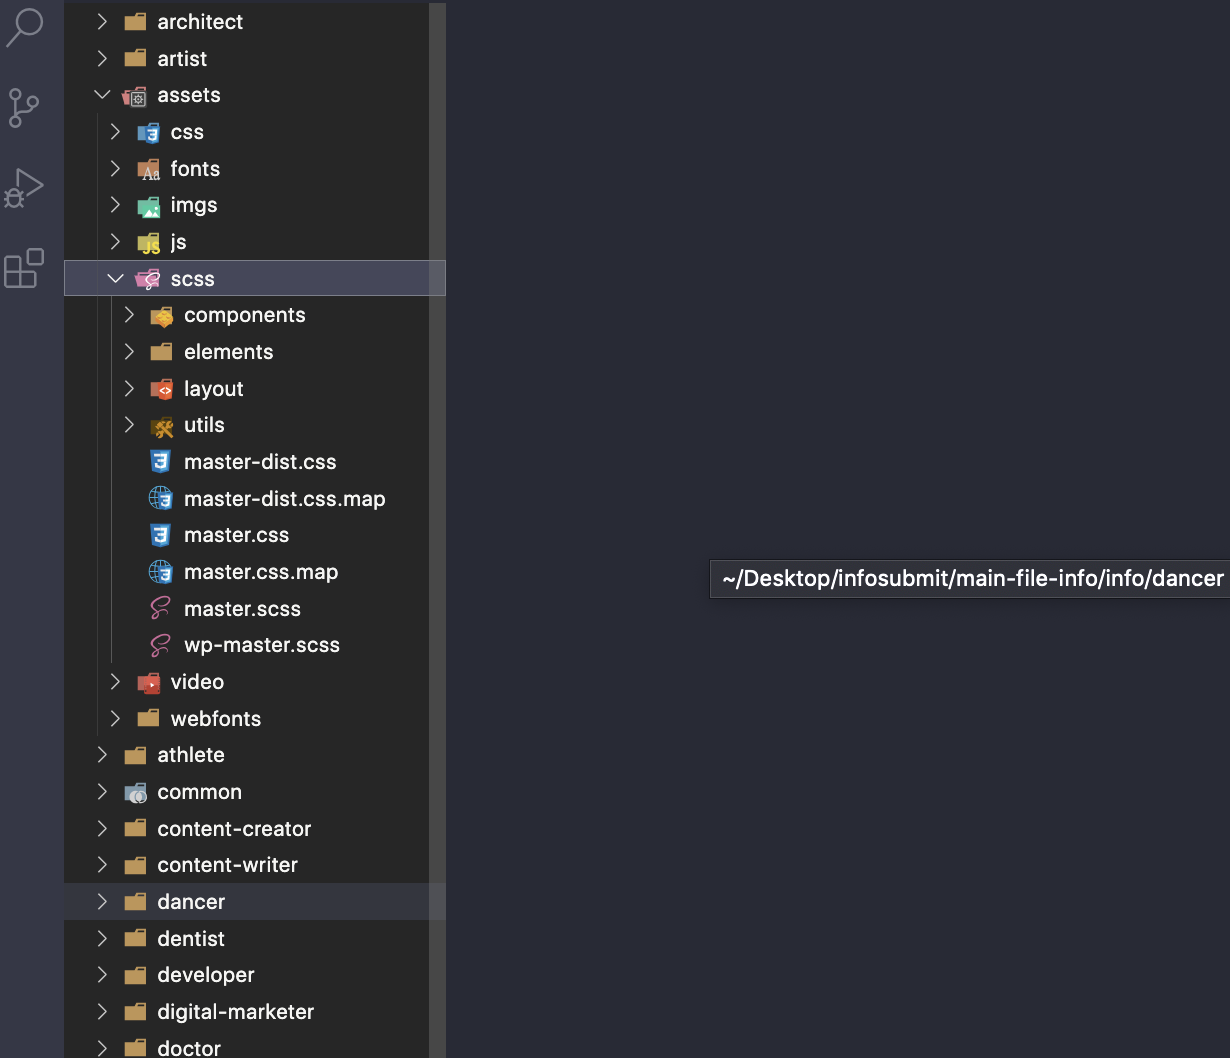Expand the architect folder chevron
The height and width of the screenshot is (1058, 1230).
(102, 22)
